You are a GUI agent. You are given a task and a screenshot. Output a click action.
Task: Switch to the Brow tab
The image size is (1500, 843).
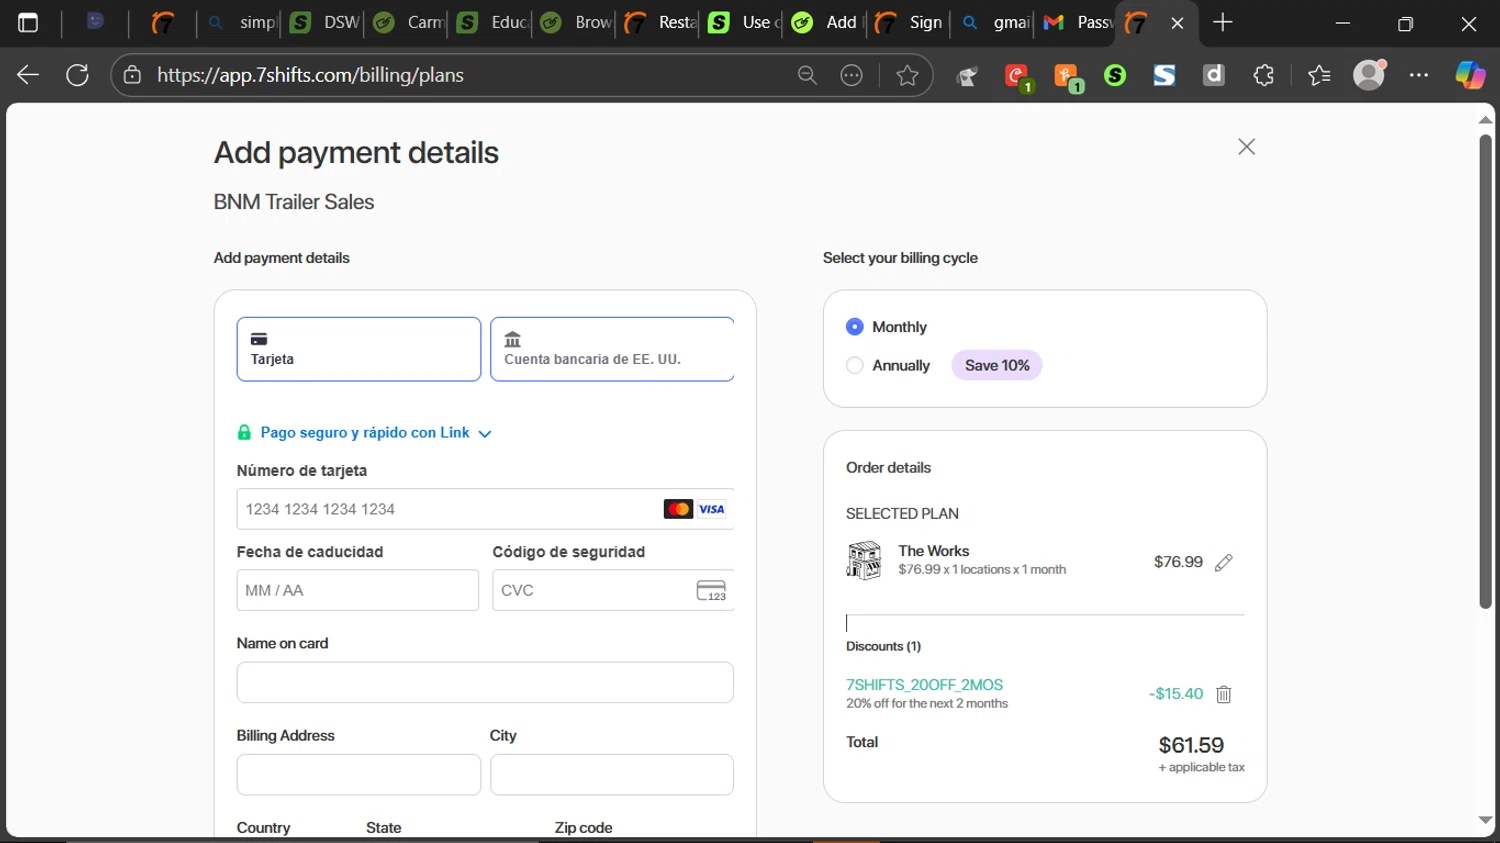pos(574,23)
